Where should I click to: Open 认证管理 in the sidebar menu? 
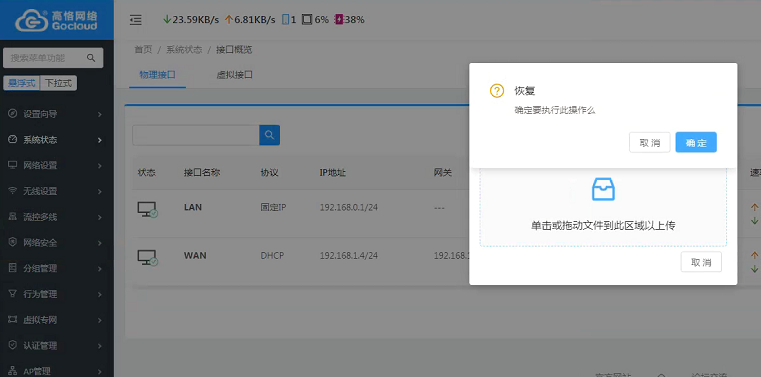(57, 345)
